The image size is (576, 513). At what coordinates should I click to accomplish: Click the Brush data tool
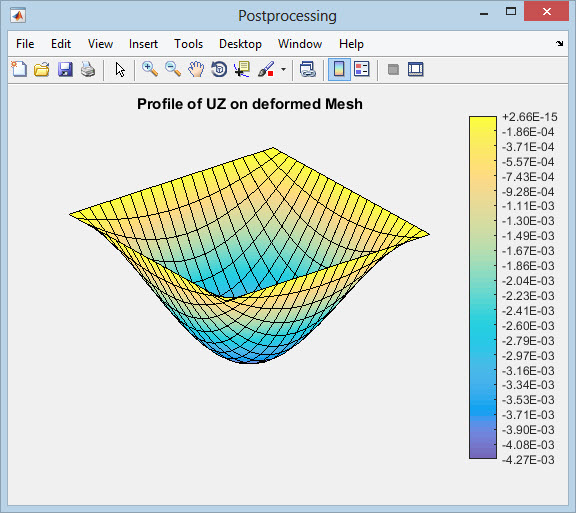(x=266, y=69)
